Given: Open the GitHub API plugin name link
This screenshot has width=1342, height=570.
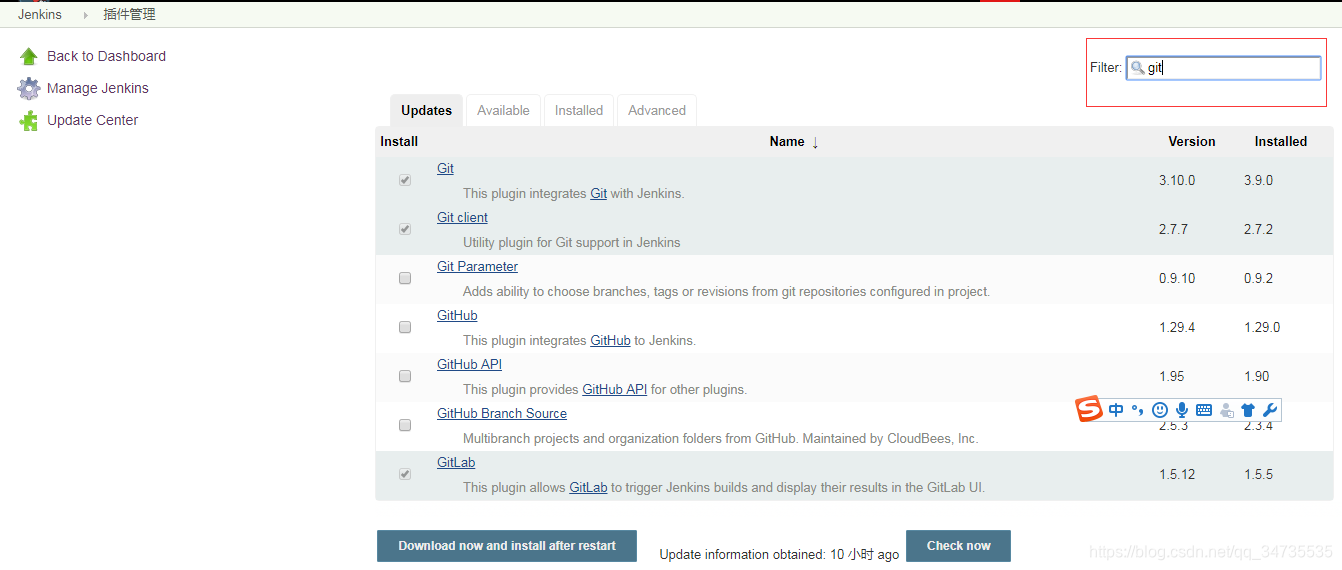Looking at the screenshot, I should pos(469,365).
